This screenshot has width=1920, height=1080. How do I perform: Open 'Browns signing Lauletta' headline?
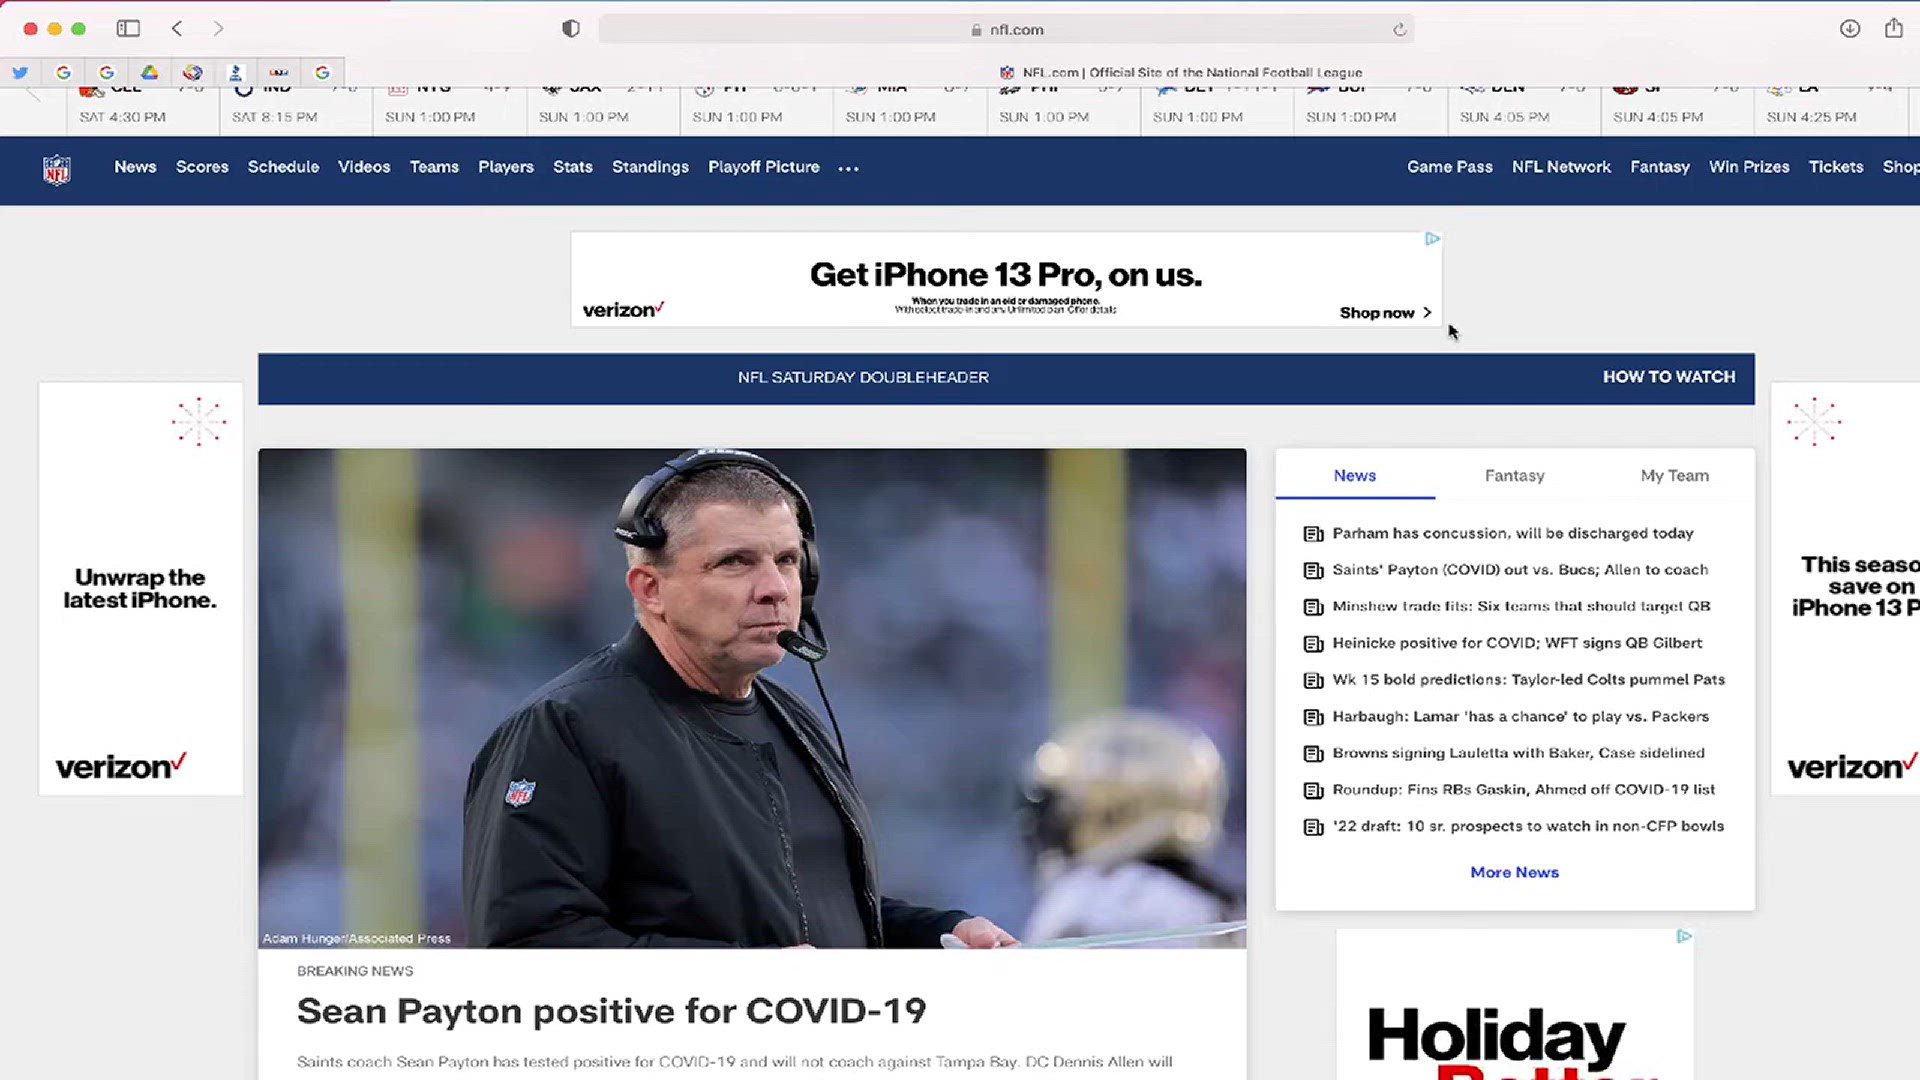1518,753
